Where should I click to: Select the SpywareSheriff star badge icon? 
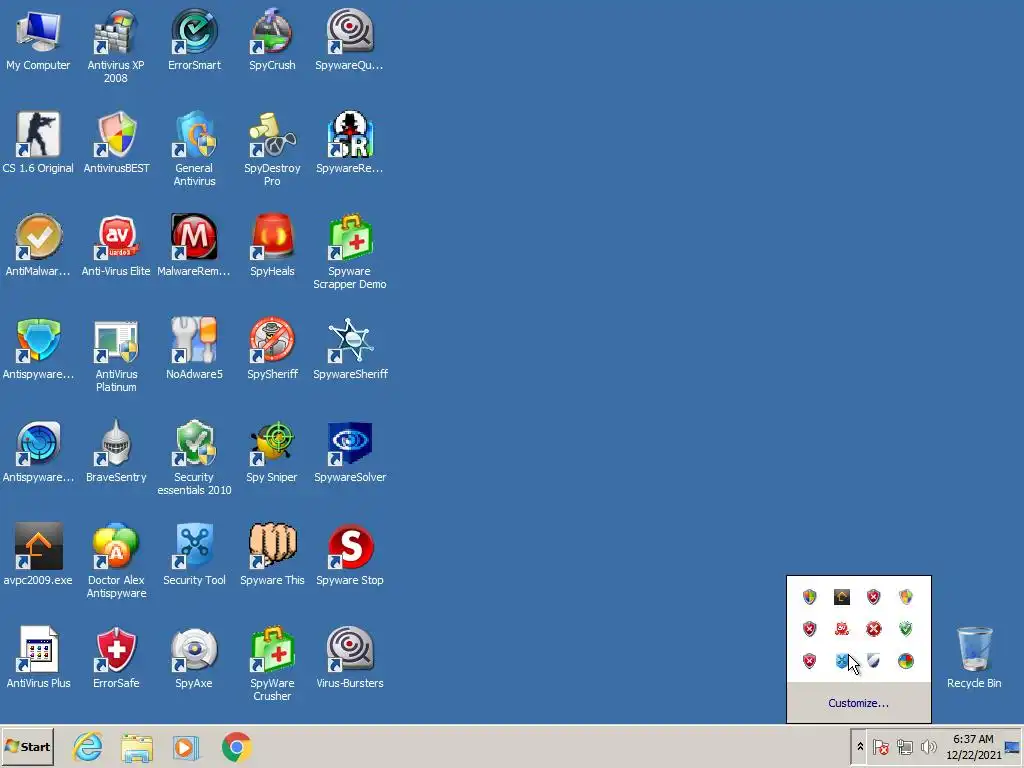[350, 349]
